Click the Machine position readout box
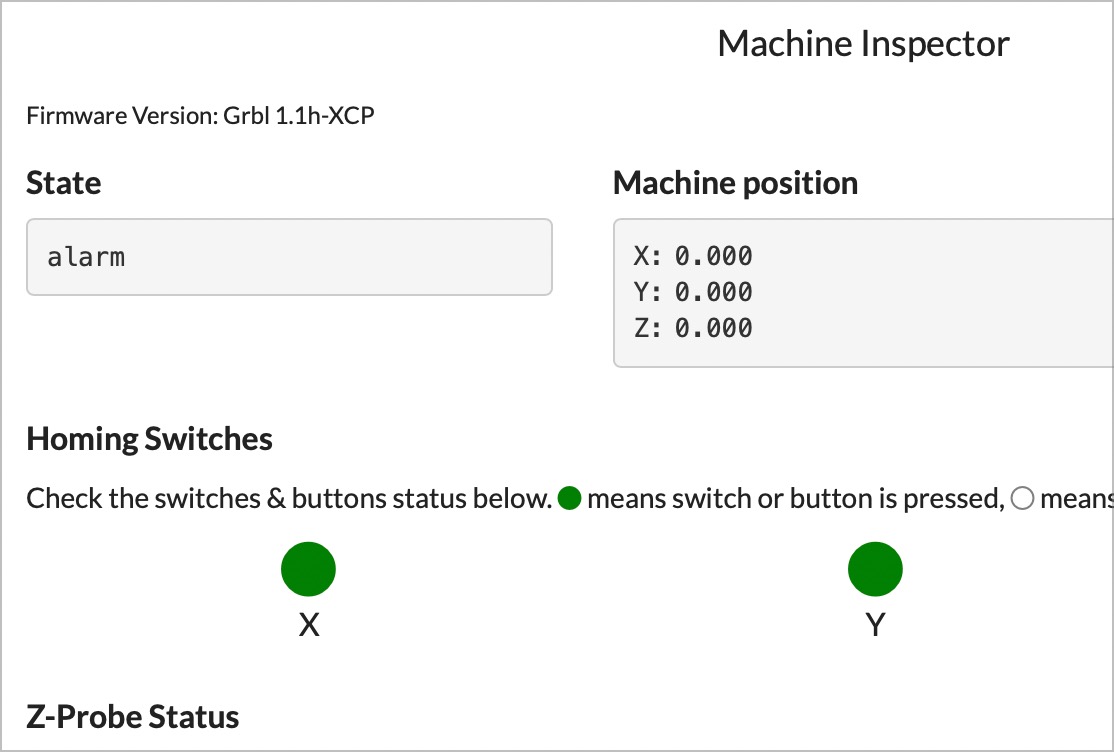1114x752 pixels. point(863,293)
